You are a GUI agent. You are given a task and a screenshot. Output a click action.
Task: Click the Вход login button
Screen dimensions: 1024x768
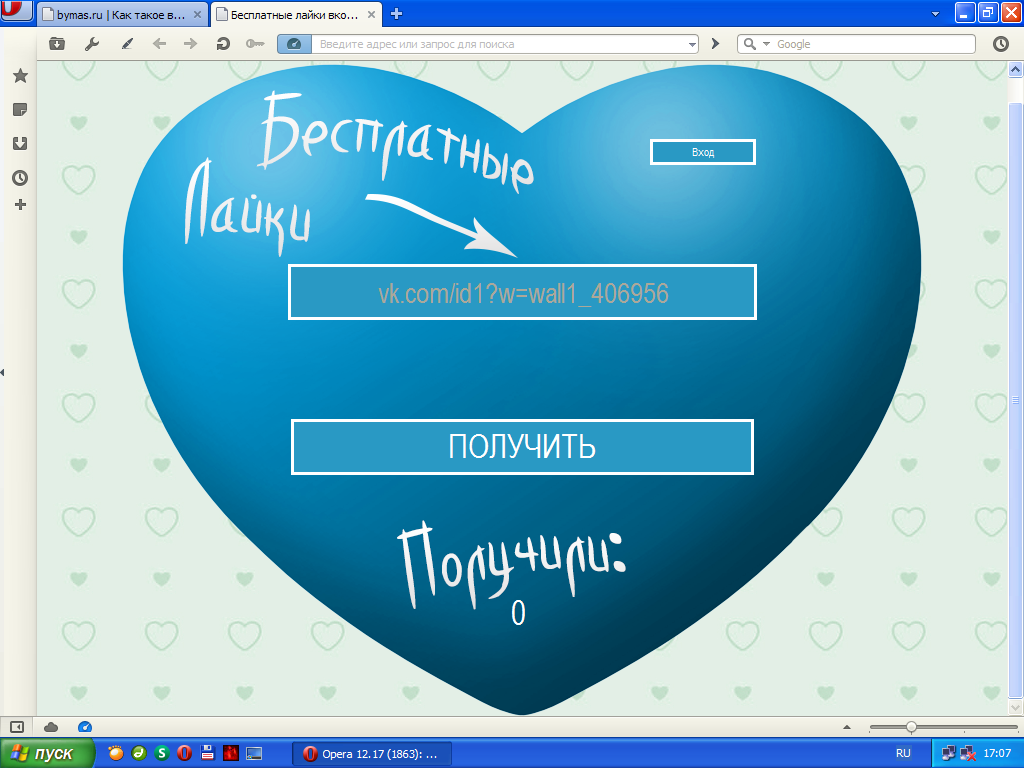coord(702,152)
